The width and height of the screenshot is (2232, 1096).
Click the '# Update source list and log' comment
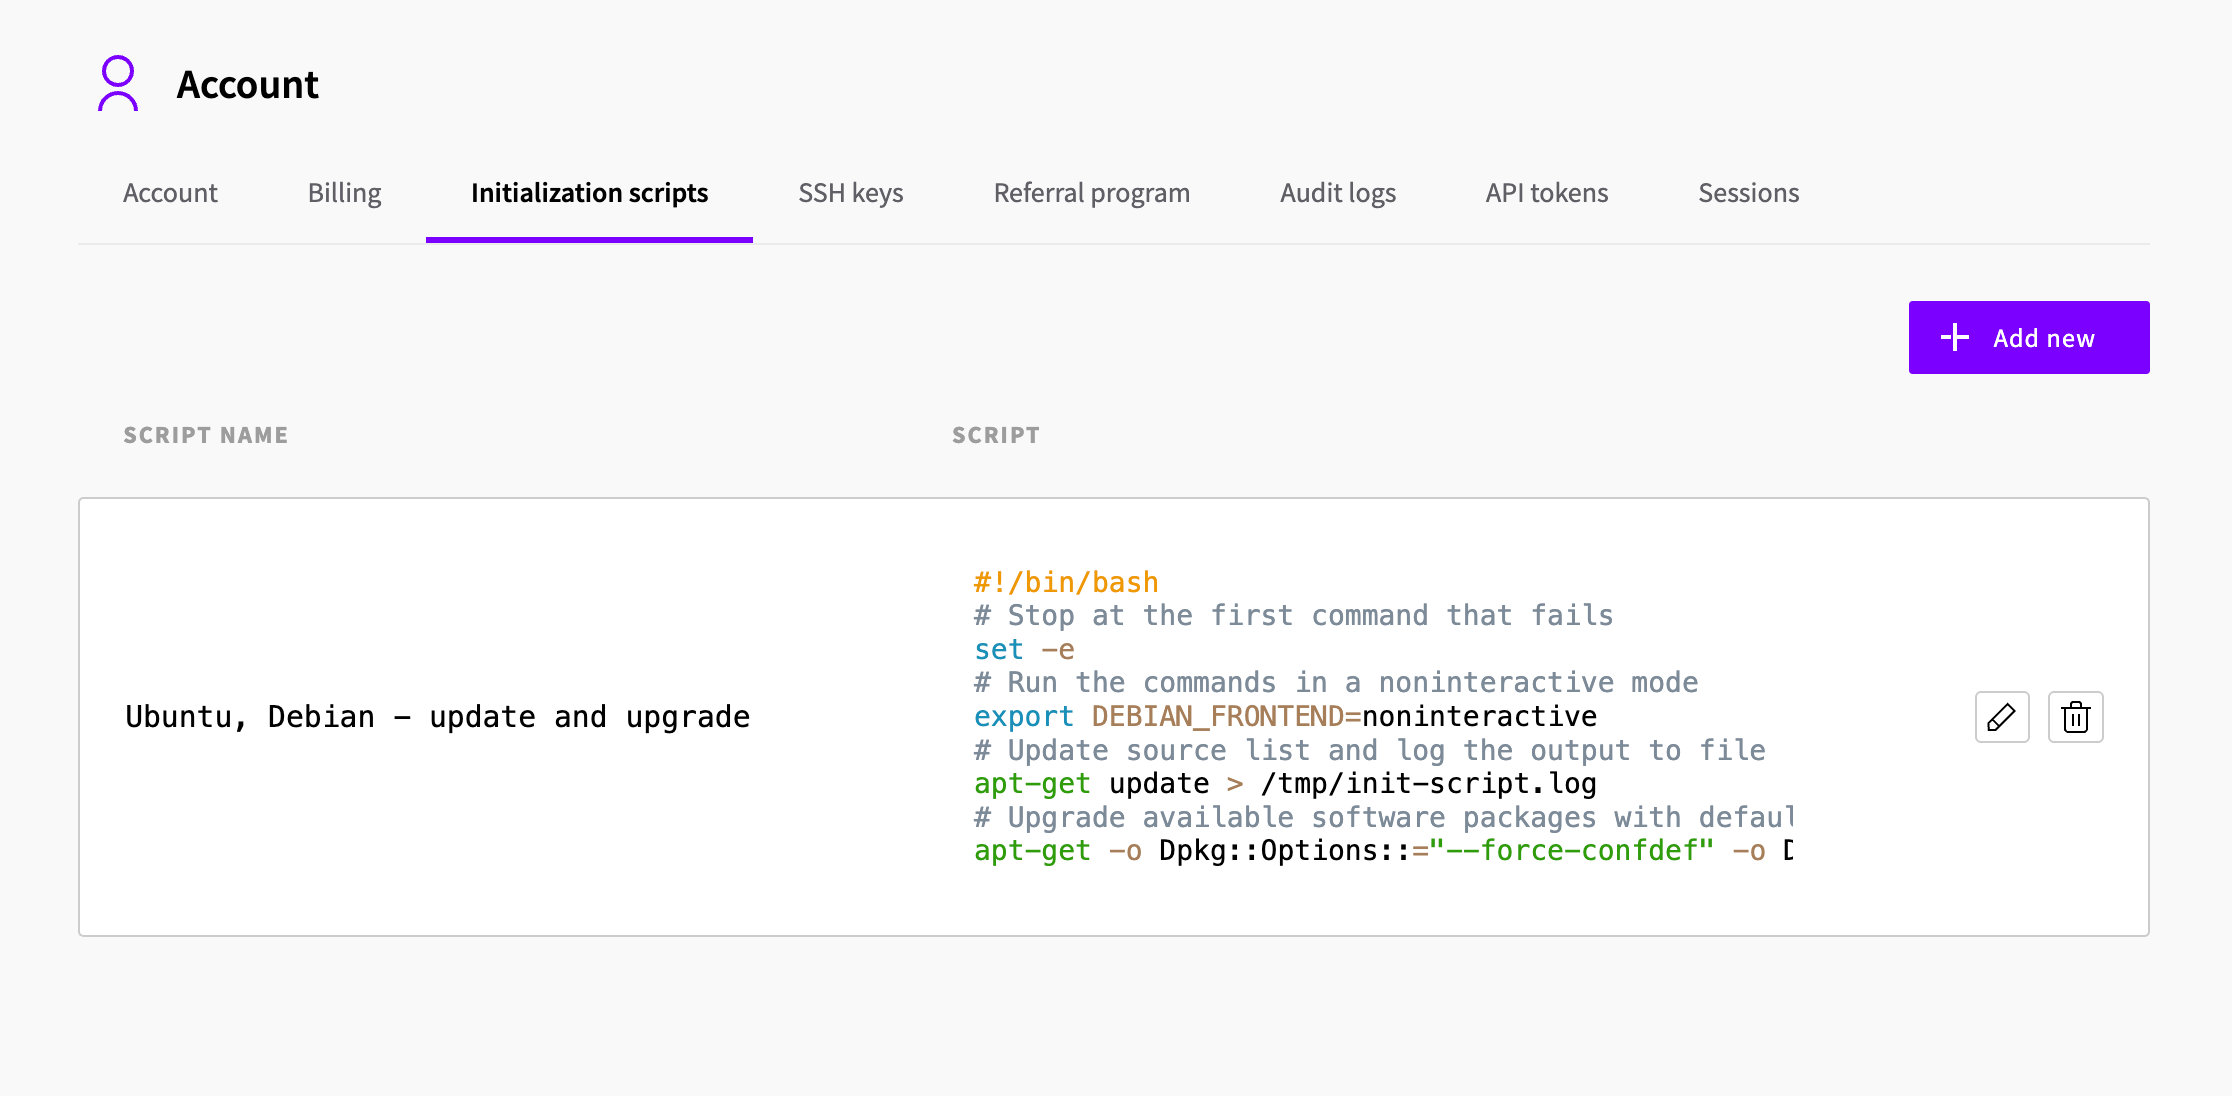click(x=1370, y=750)
